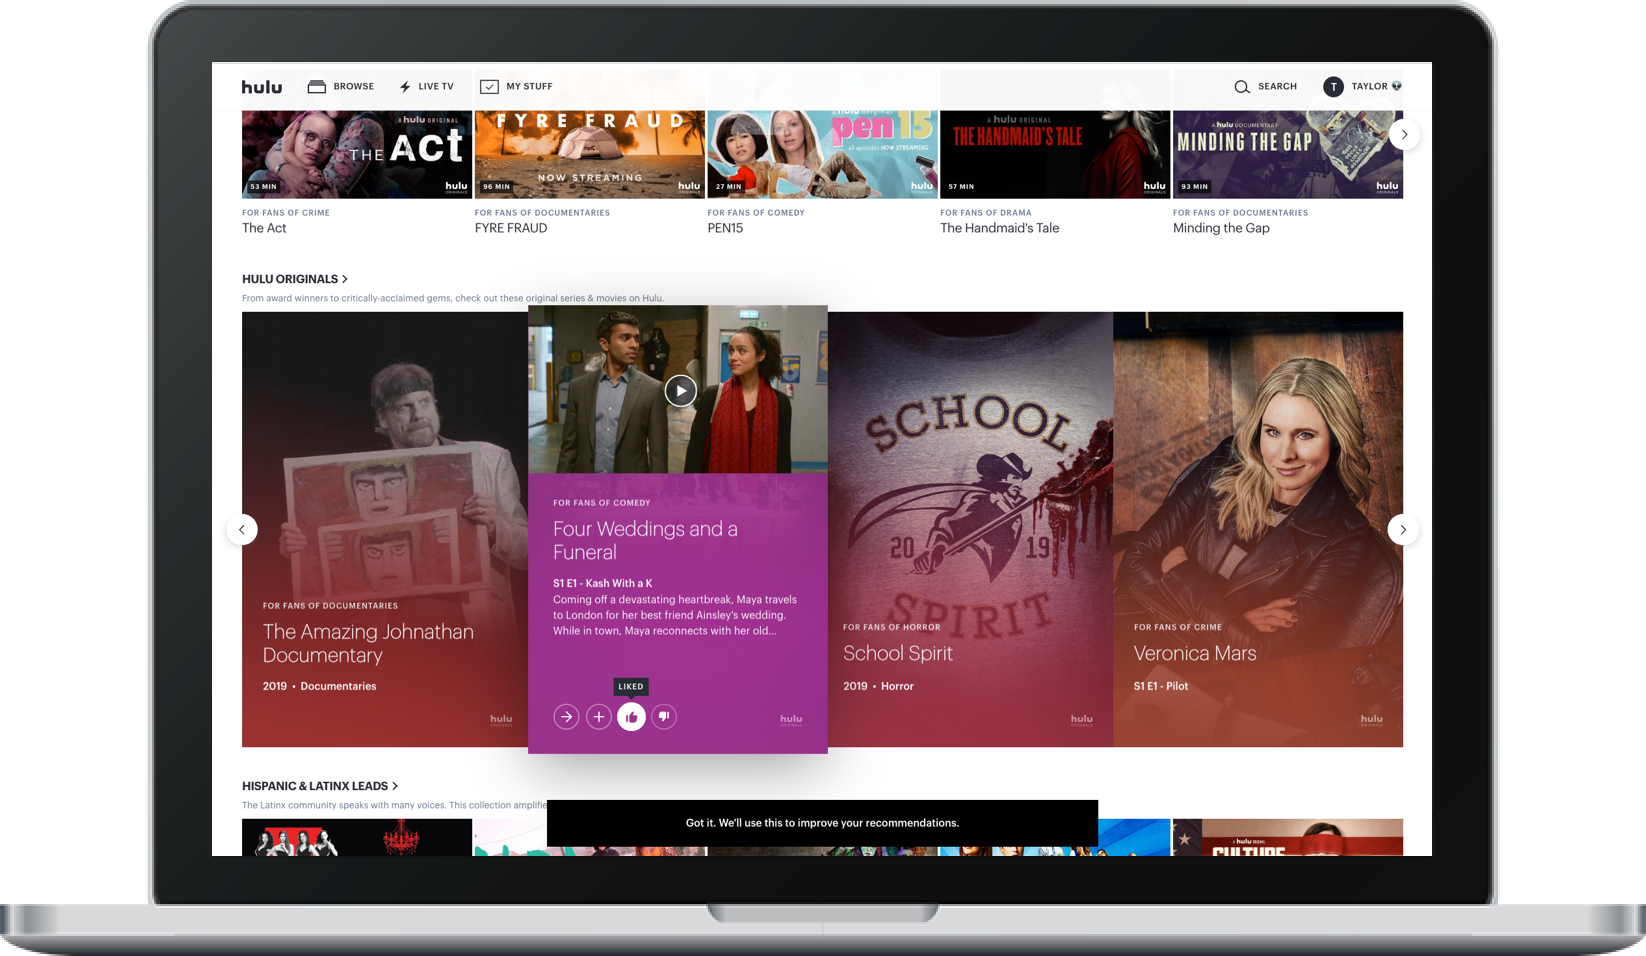Open the FYRE FRAUD thumbnail
The width and height of the screenshot is (1646, 956).
click(590, 154)
